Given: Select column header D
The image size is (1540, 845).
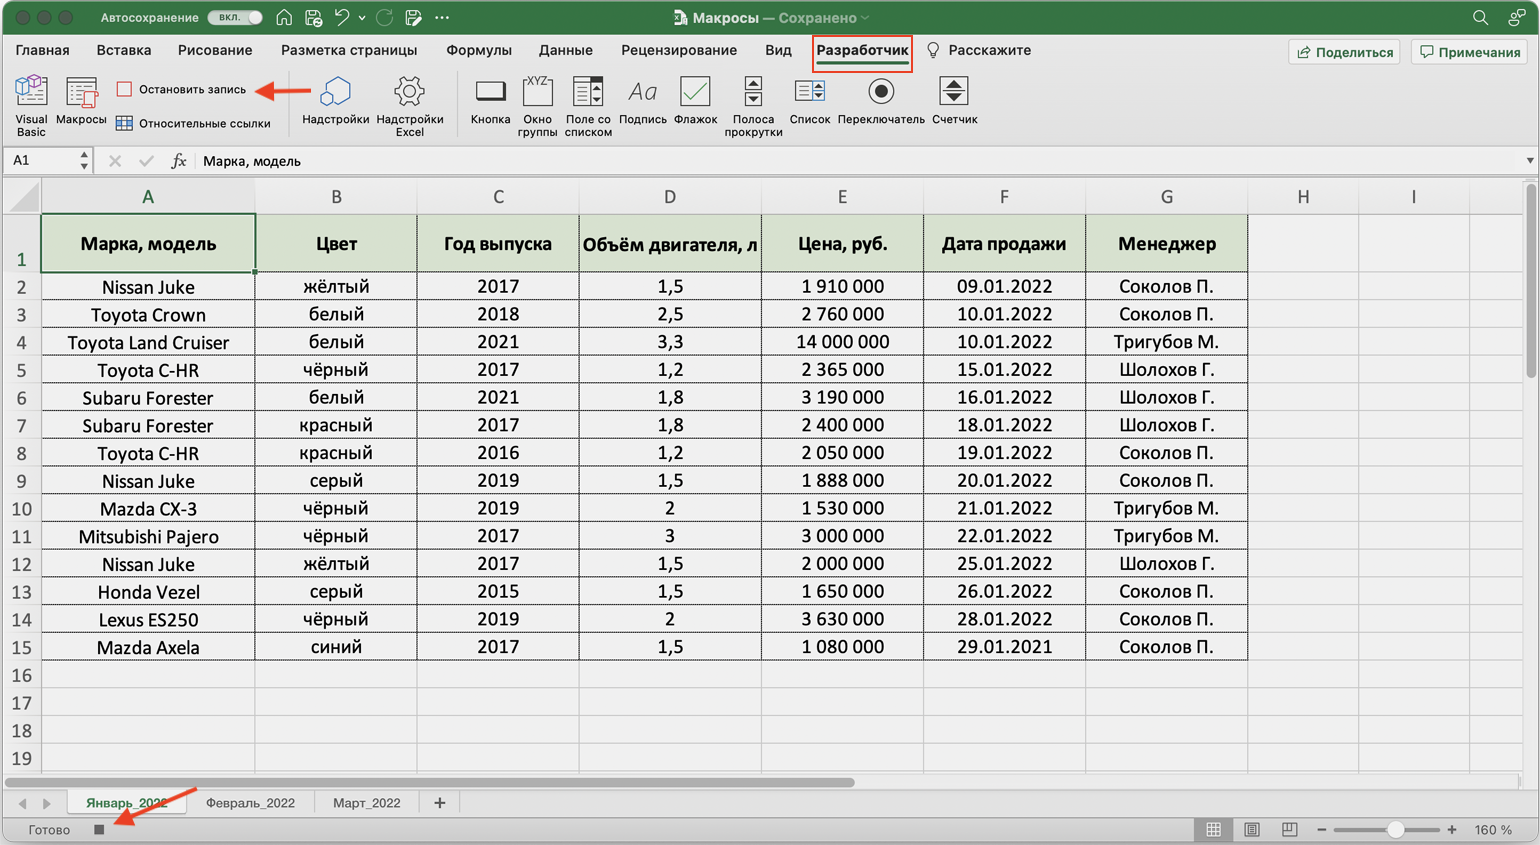Looking at the screenshot, I should coord(670,197).
